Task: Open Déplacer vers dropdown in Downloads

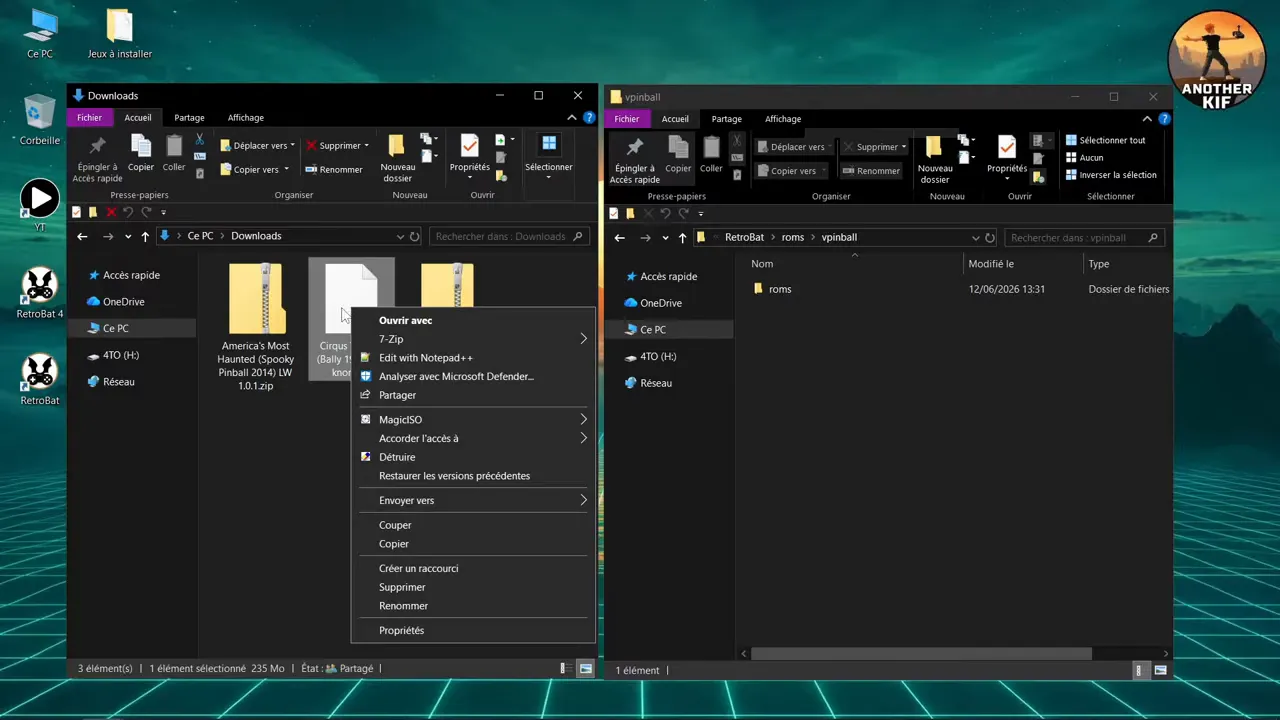Action: tap(292, 146)
